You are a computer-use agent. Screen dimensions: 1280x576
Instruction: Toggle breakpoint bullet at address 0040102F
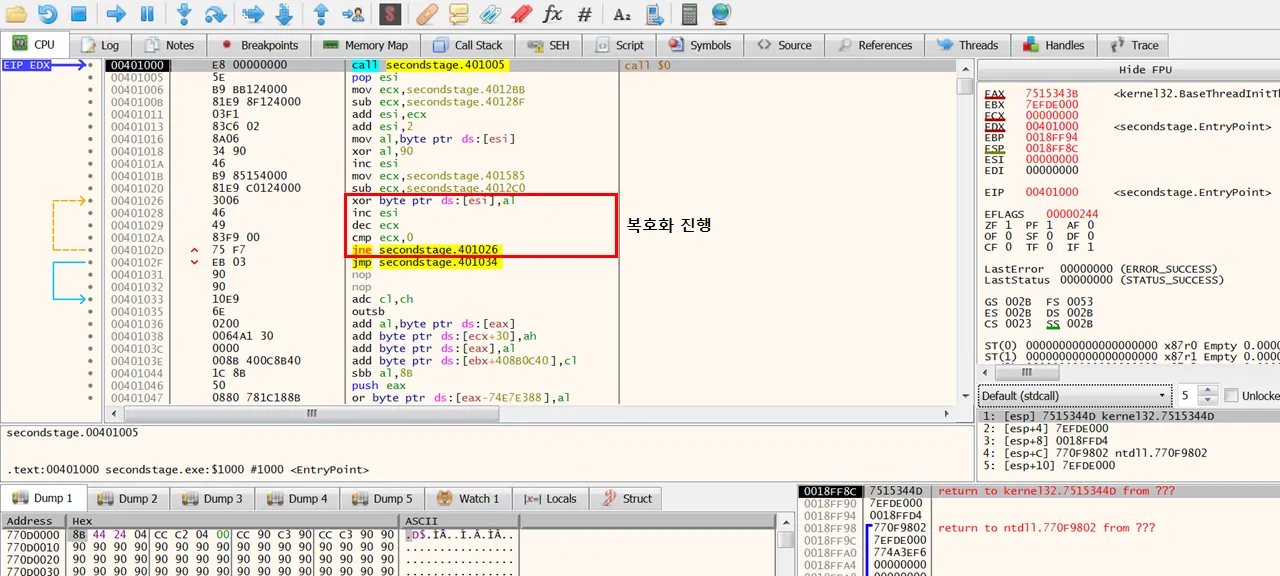click(x=91, y=262)
